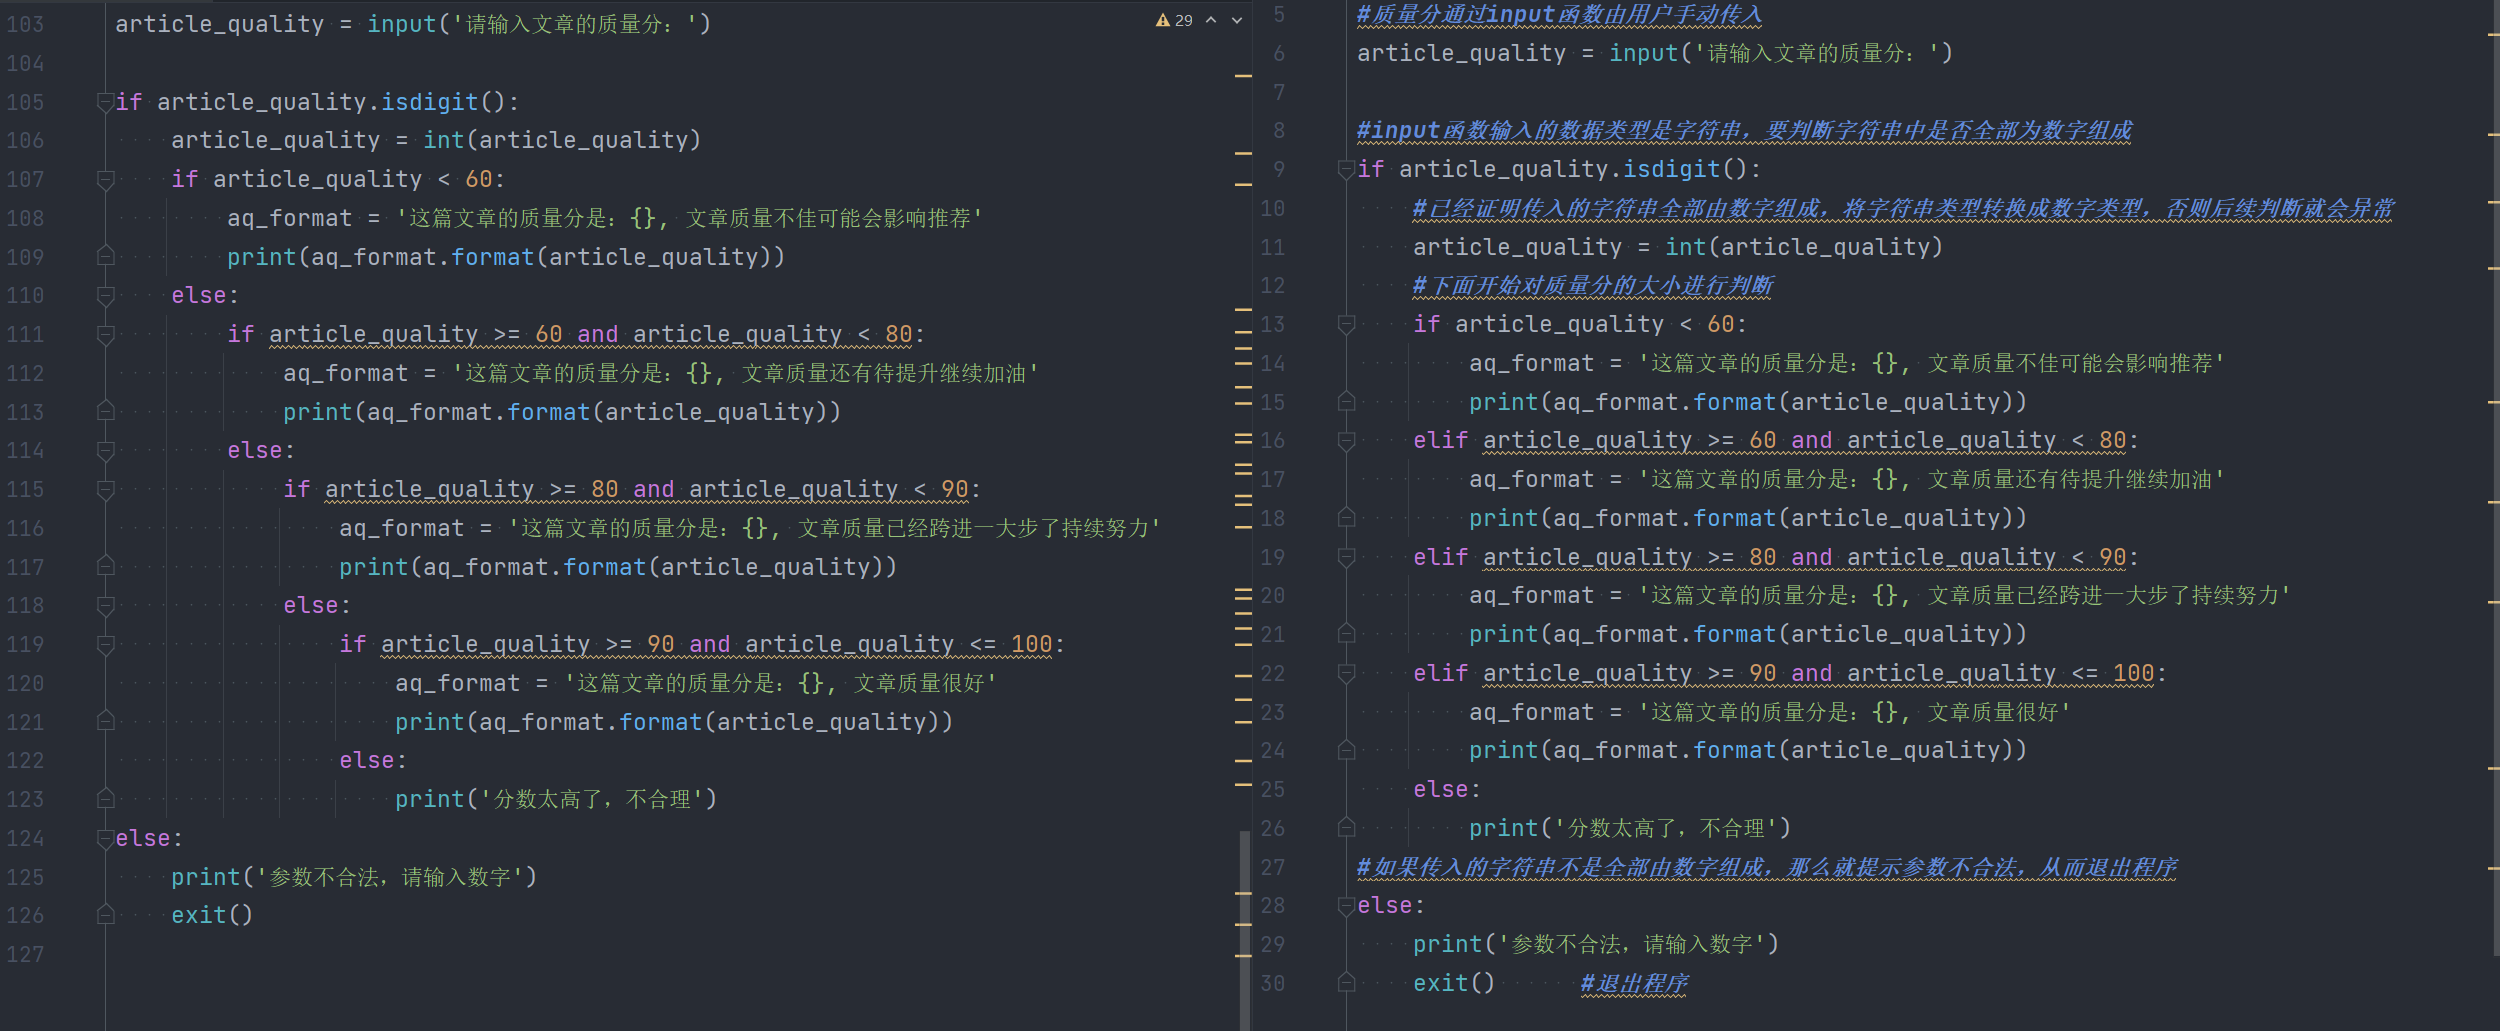The image size is (2500, 1031).
Task: Click comment '#质量分通过input函数由用户手动传入' in right editor
Action: click(1559, 15)
